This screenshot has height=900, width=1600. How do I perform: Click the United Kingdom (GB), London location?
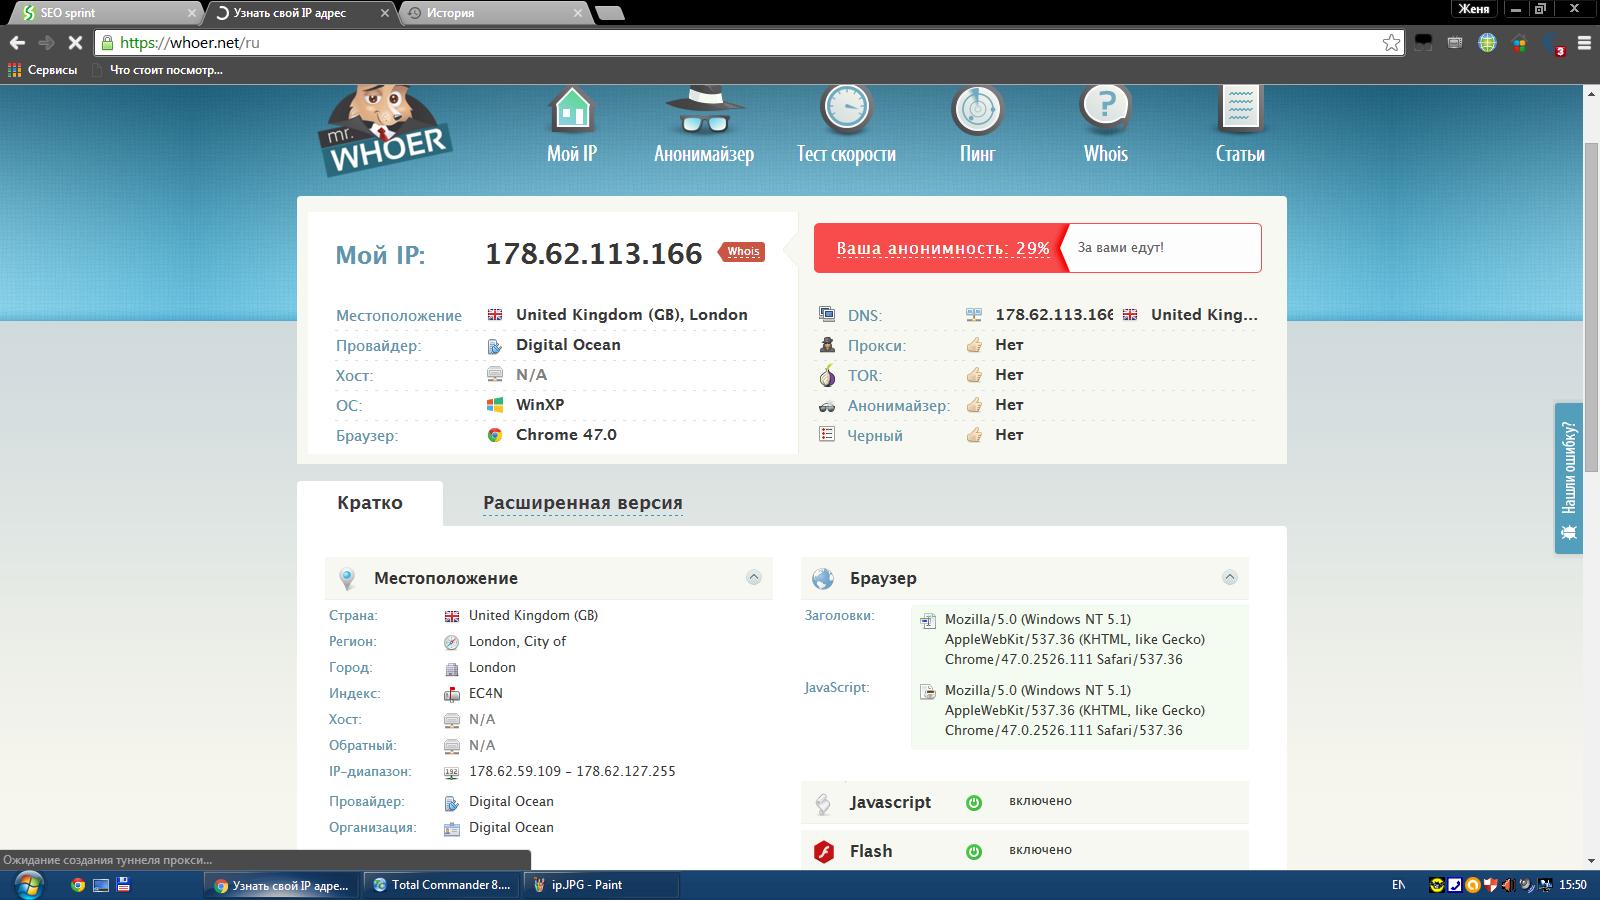click(632, 315)
